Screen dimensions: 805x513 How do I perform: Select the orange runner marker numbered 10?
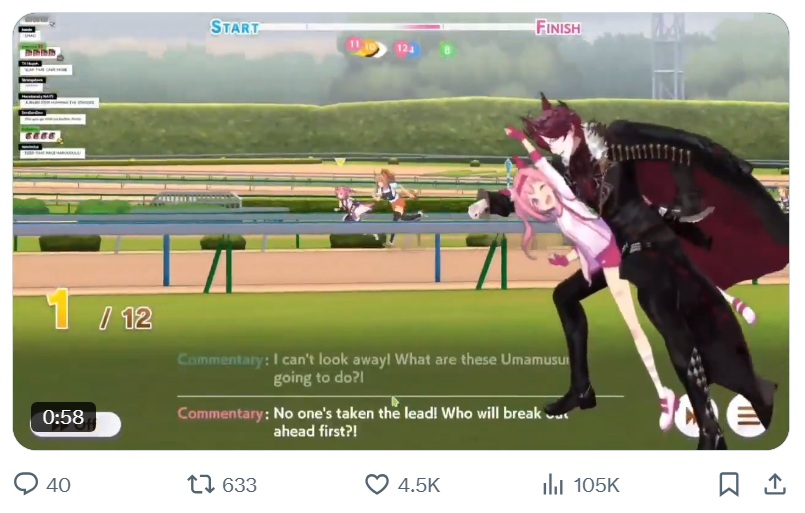click(369, 48)
